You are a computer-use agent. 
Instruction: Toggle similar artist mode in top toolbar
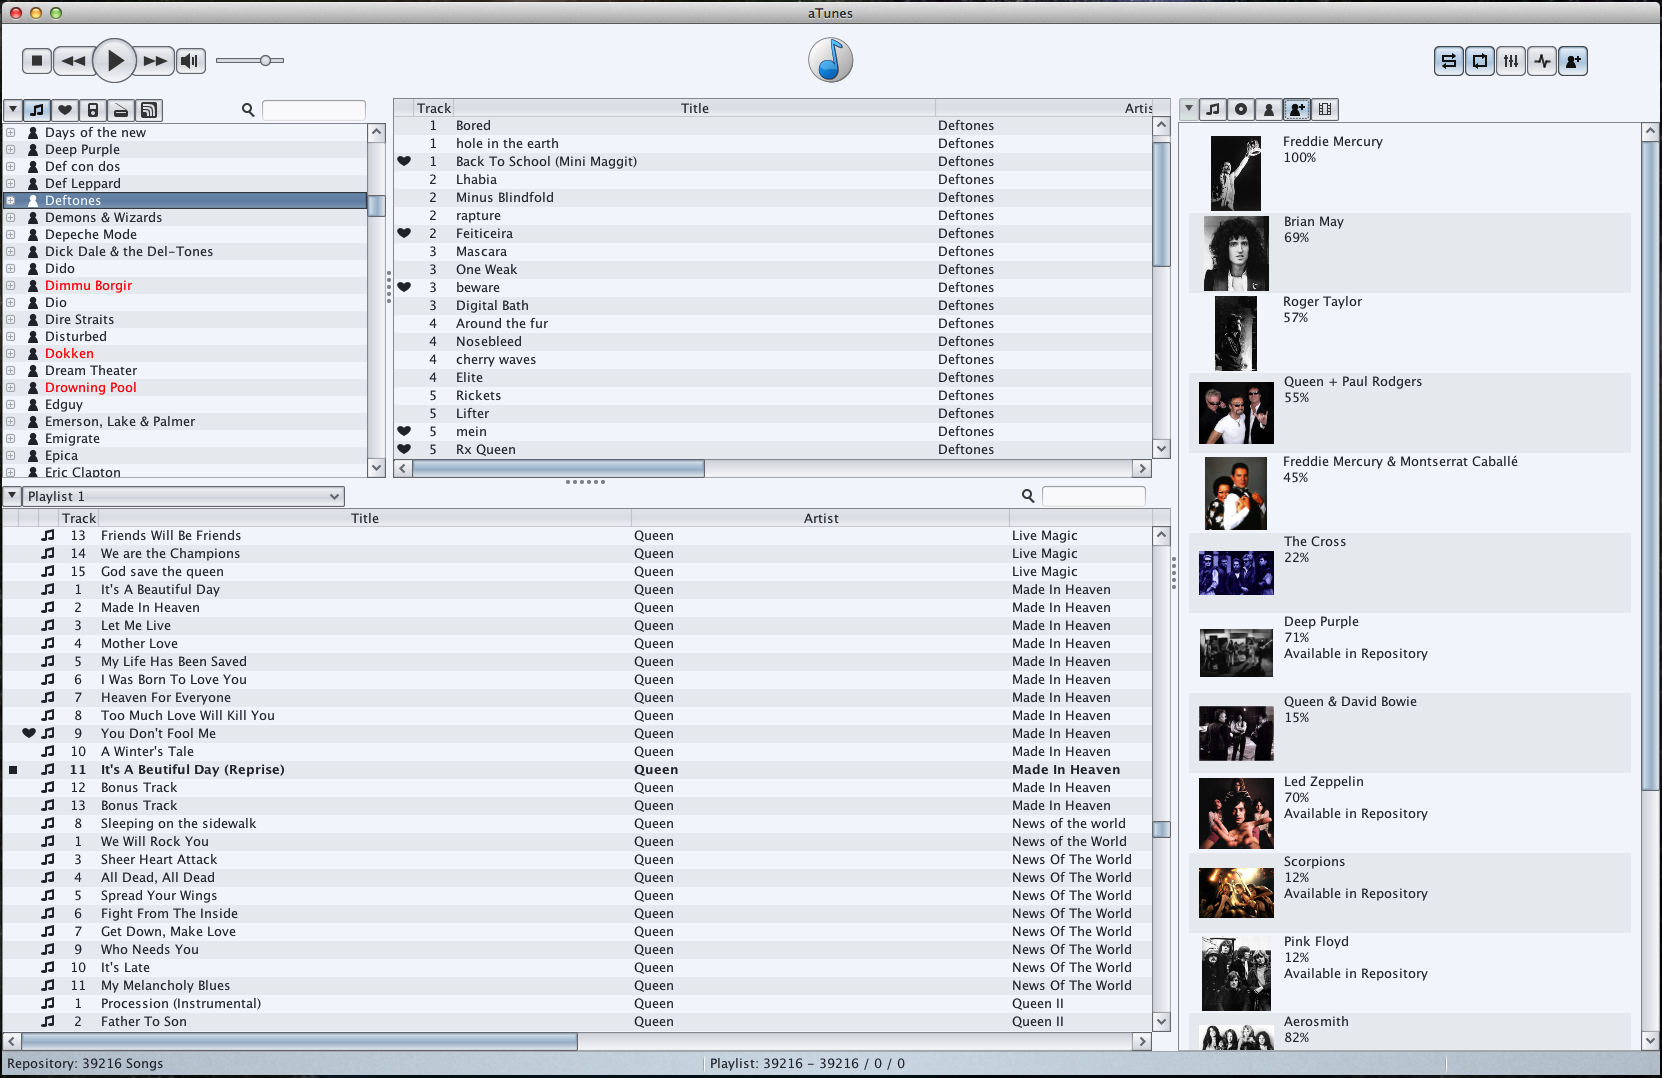coord(1573,61)
